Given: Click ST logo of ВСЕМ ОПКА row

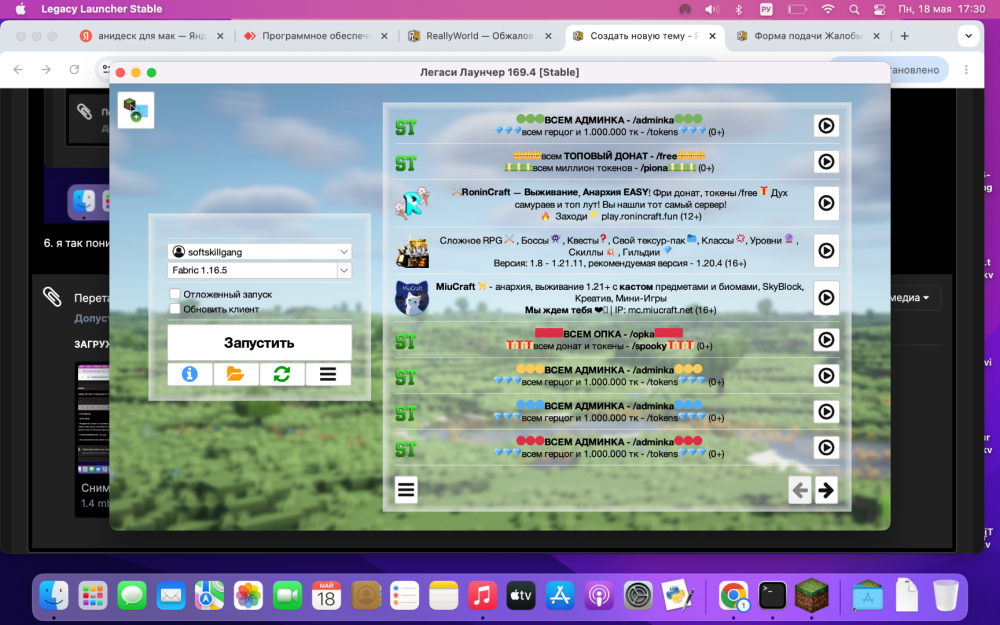Looking at the screenshot, I should point(406,342).
